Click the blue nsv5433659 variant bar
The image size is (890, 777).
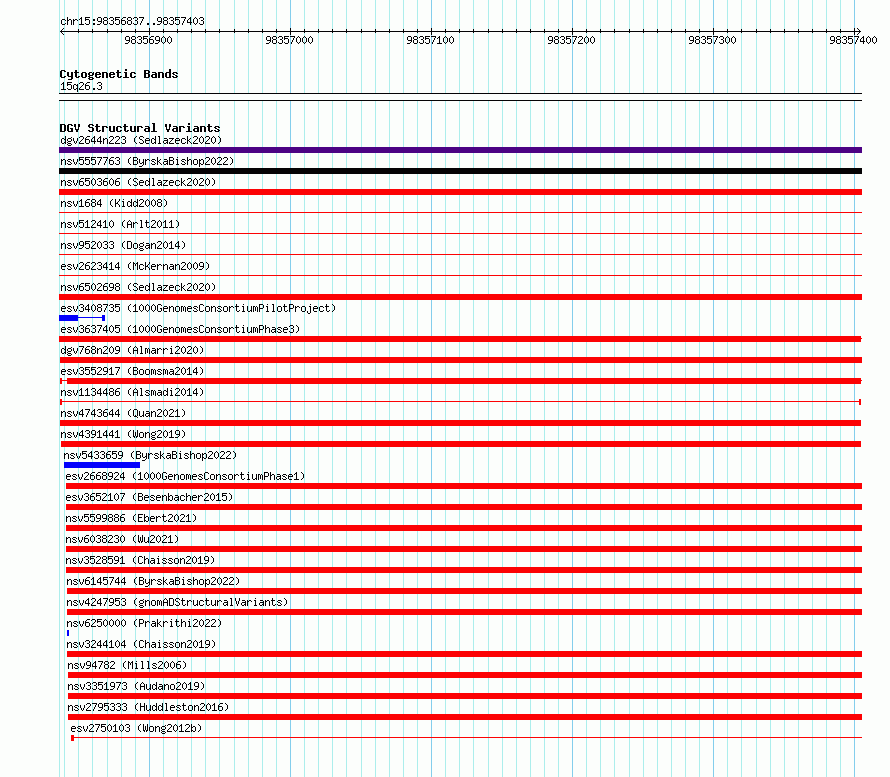tap(102, 465)
